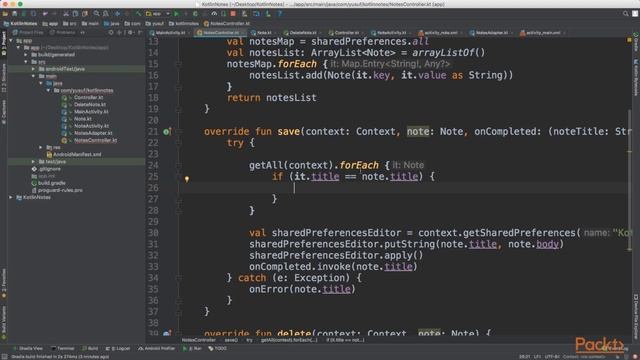The height and width of the screenshot is (360, 640).
Task: Click the Find magnifier toolbar icon
Action: (96, 14)
